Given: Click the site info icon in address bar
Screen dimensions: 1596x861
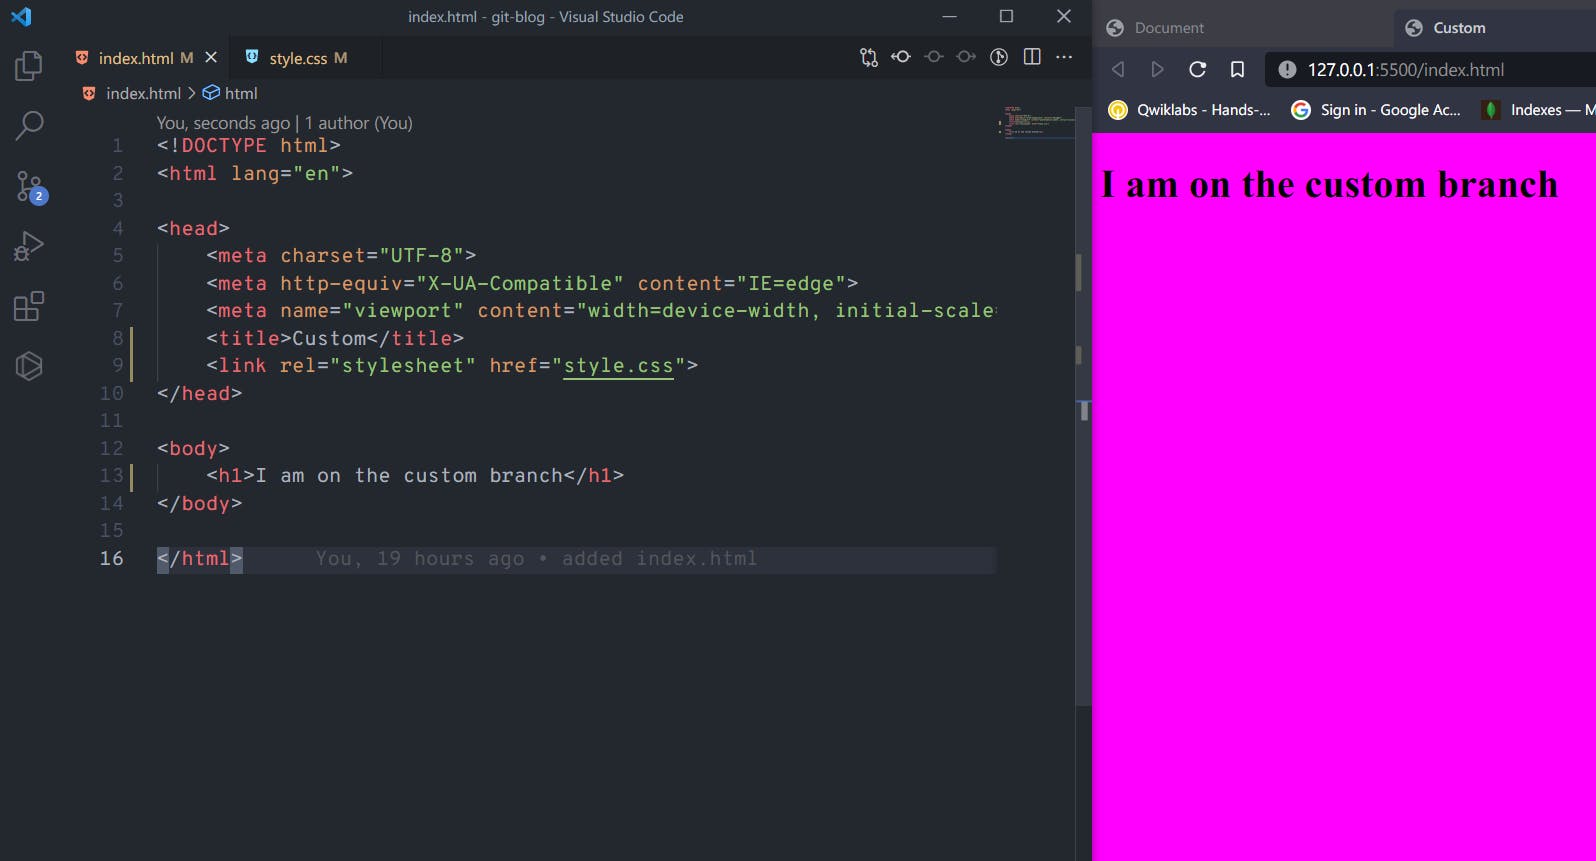Looking at the screenshot, I should tap(1287, 69).
